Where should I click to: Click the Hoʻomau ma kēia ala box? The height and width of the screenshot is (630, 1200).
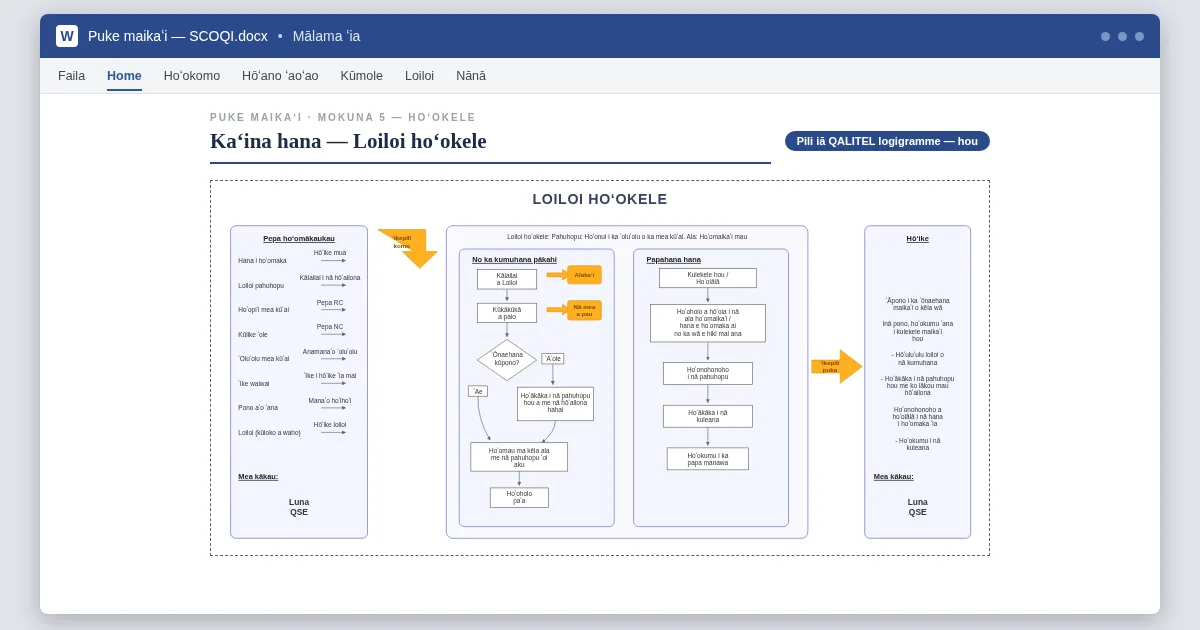tap(519, 457)
